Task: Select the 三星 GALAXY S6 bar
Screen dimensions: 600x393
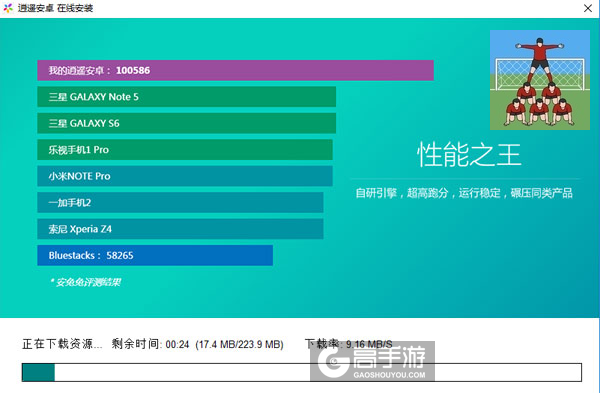Action: tap(186, 123)
